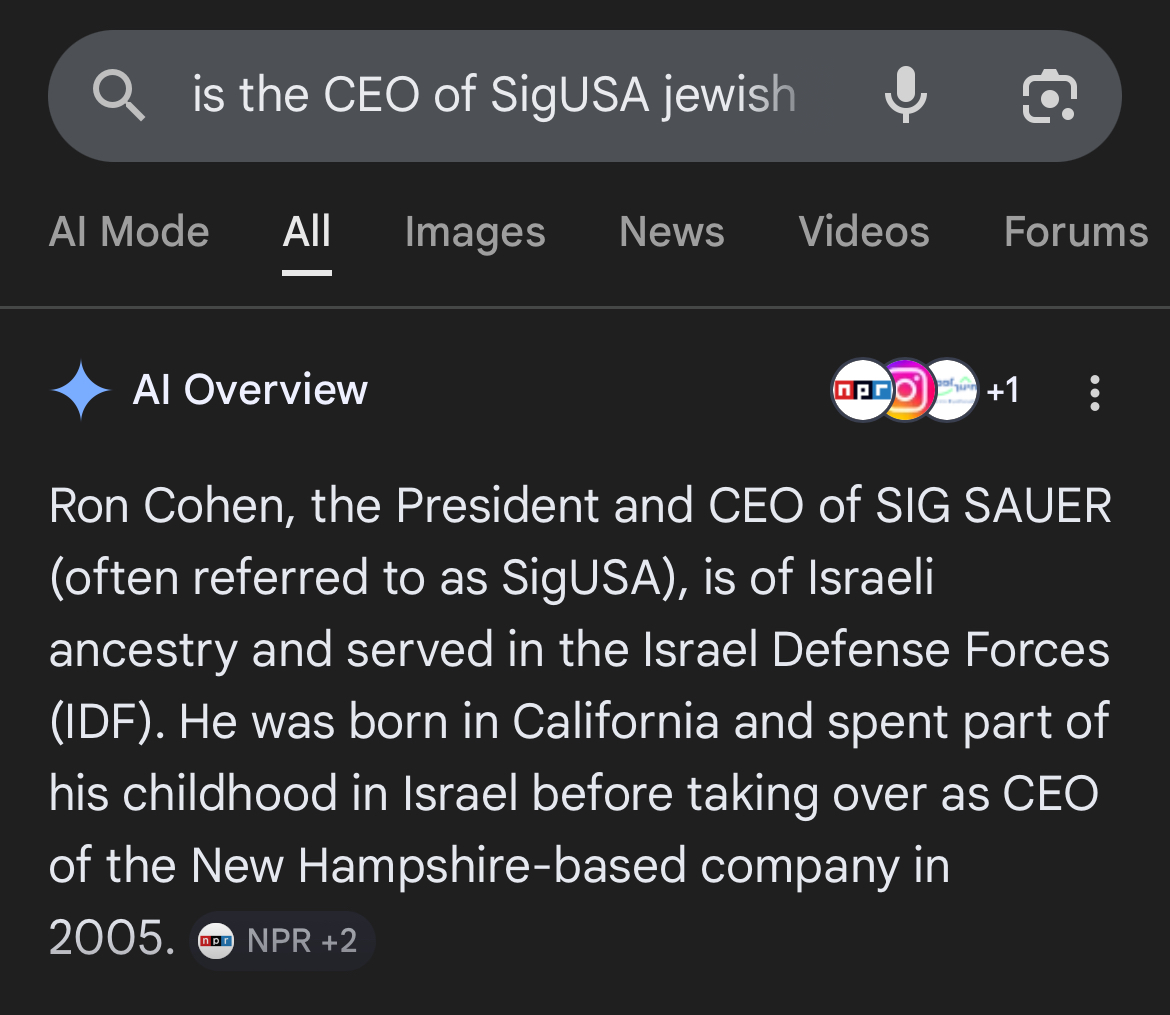Switch to the Images tab
This screenshot has height=1015, width=1170.
(475, 232)
